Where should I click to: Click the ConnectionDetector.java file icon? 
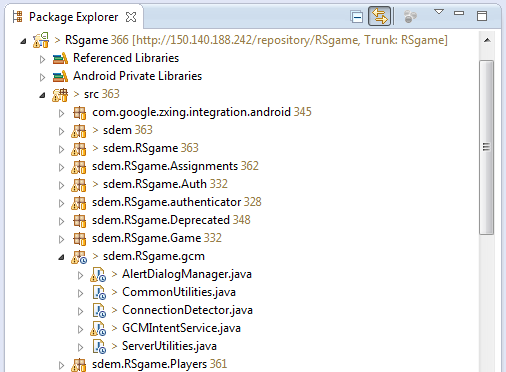(99, 311)
